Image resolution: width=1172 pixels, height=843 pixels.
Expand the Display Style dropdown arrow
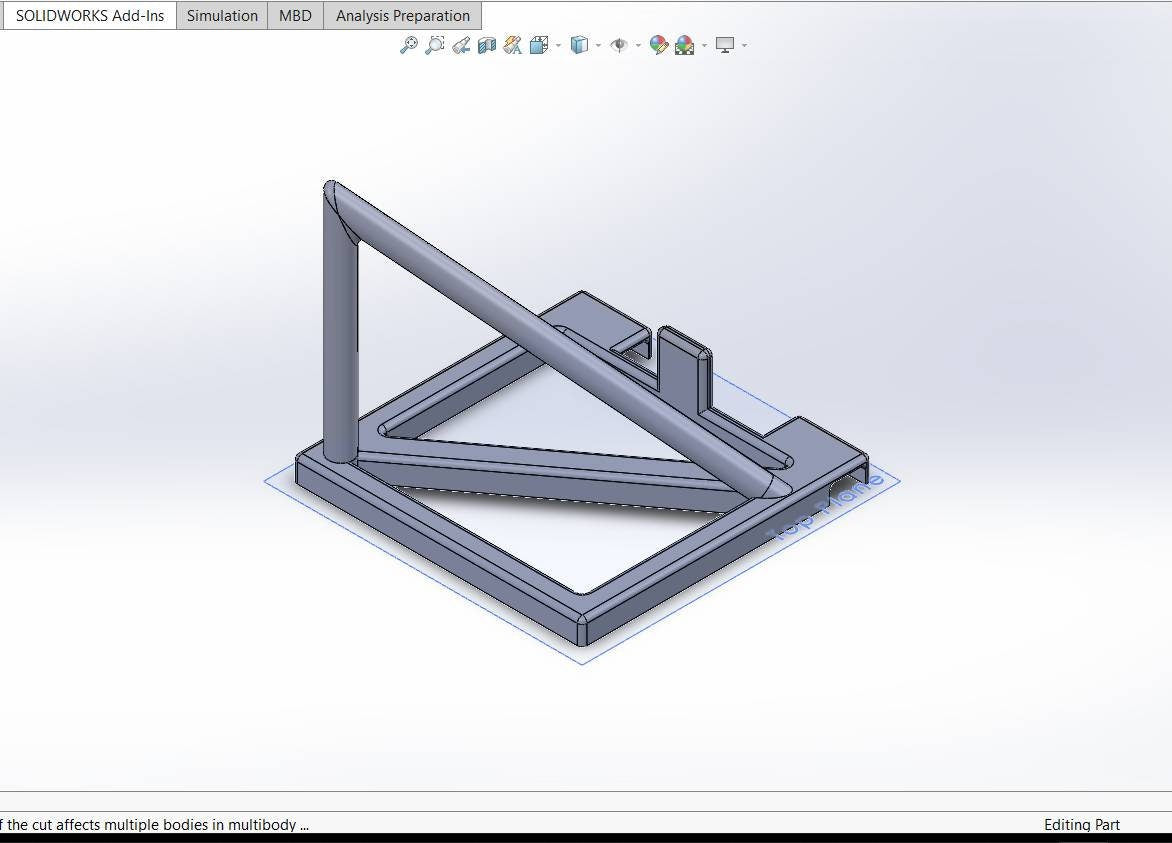(x=598, y=46)
